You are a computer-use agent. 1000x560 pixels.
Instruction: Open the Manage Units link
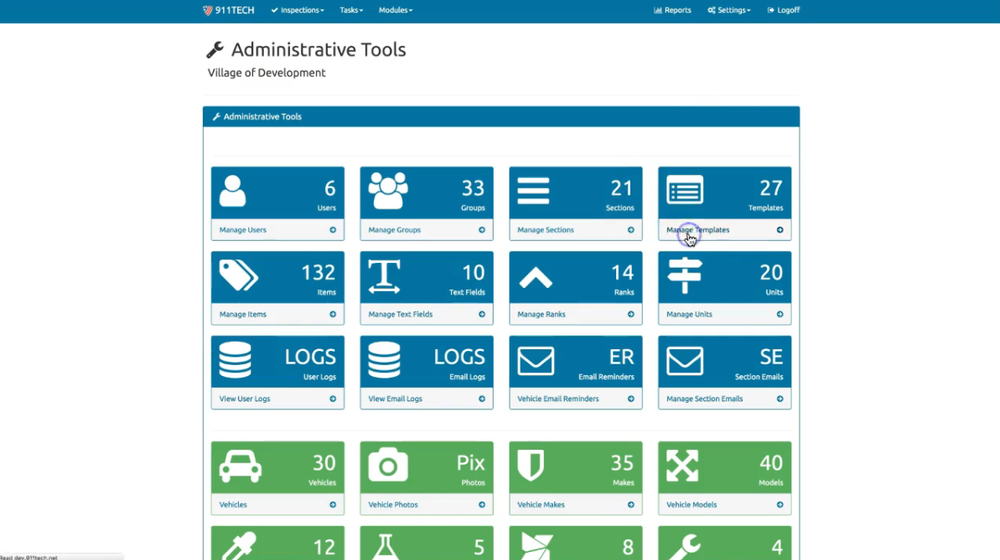[689, 314]
